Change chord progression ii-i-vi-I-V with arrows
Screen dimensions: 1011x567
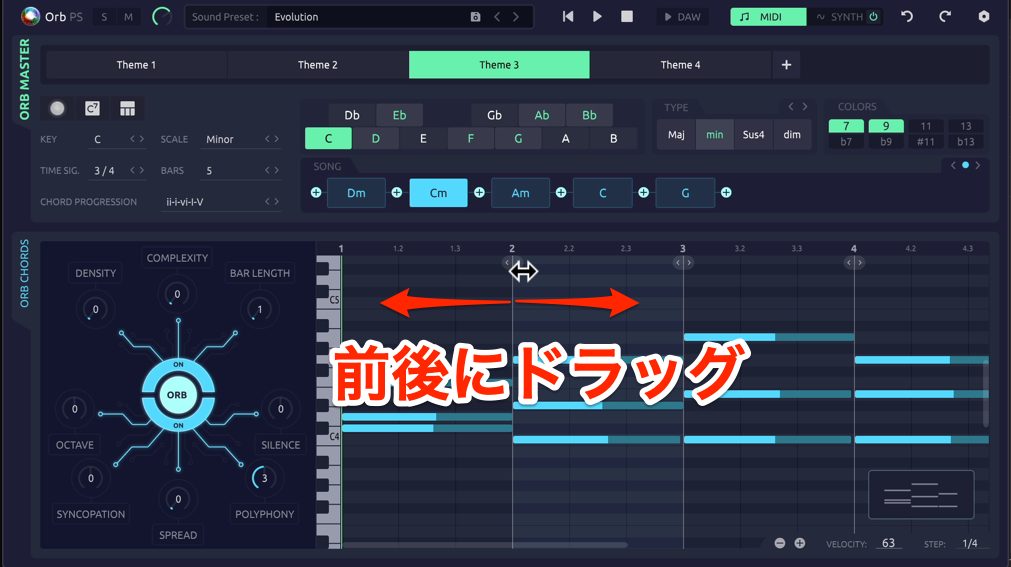[271, 202]
